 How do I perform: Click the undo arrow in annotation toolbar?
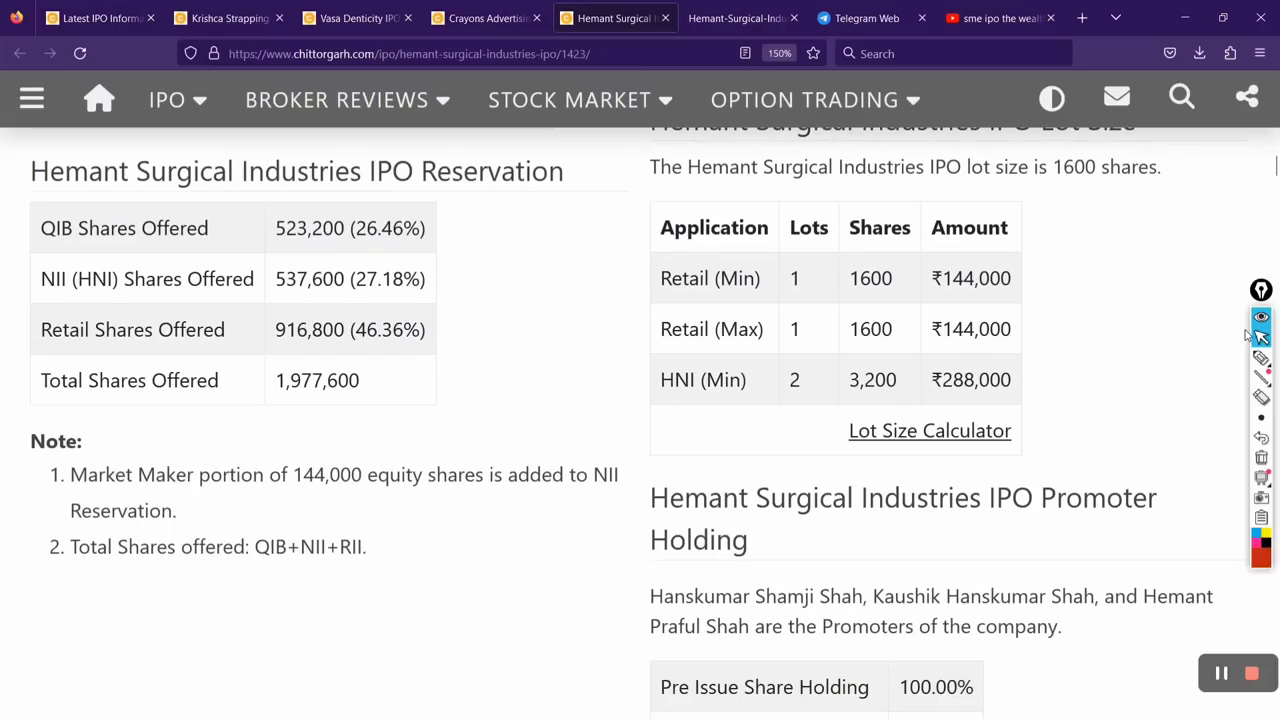click(x=1261, y=437)
